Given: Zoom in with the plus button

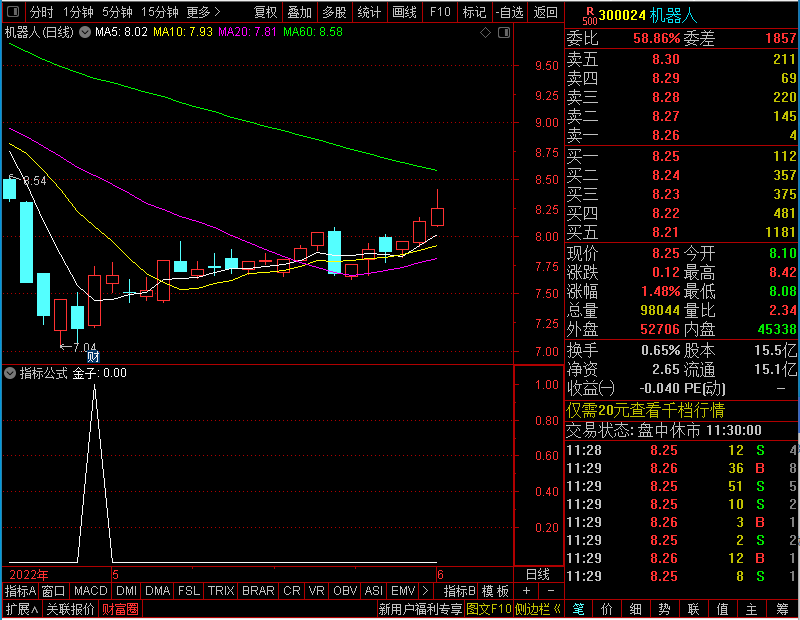Looking at the screenshot, I should point(527,591).
